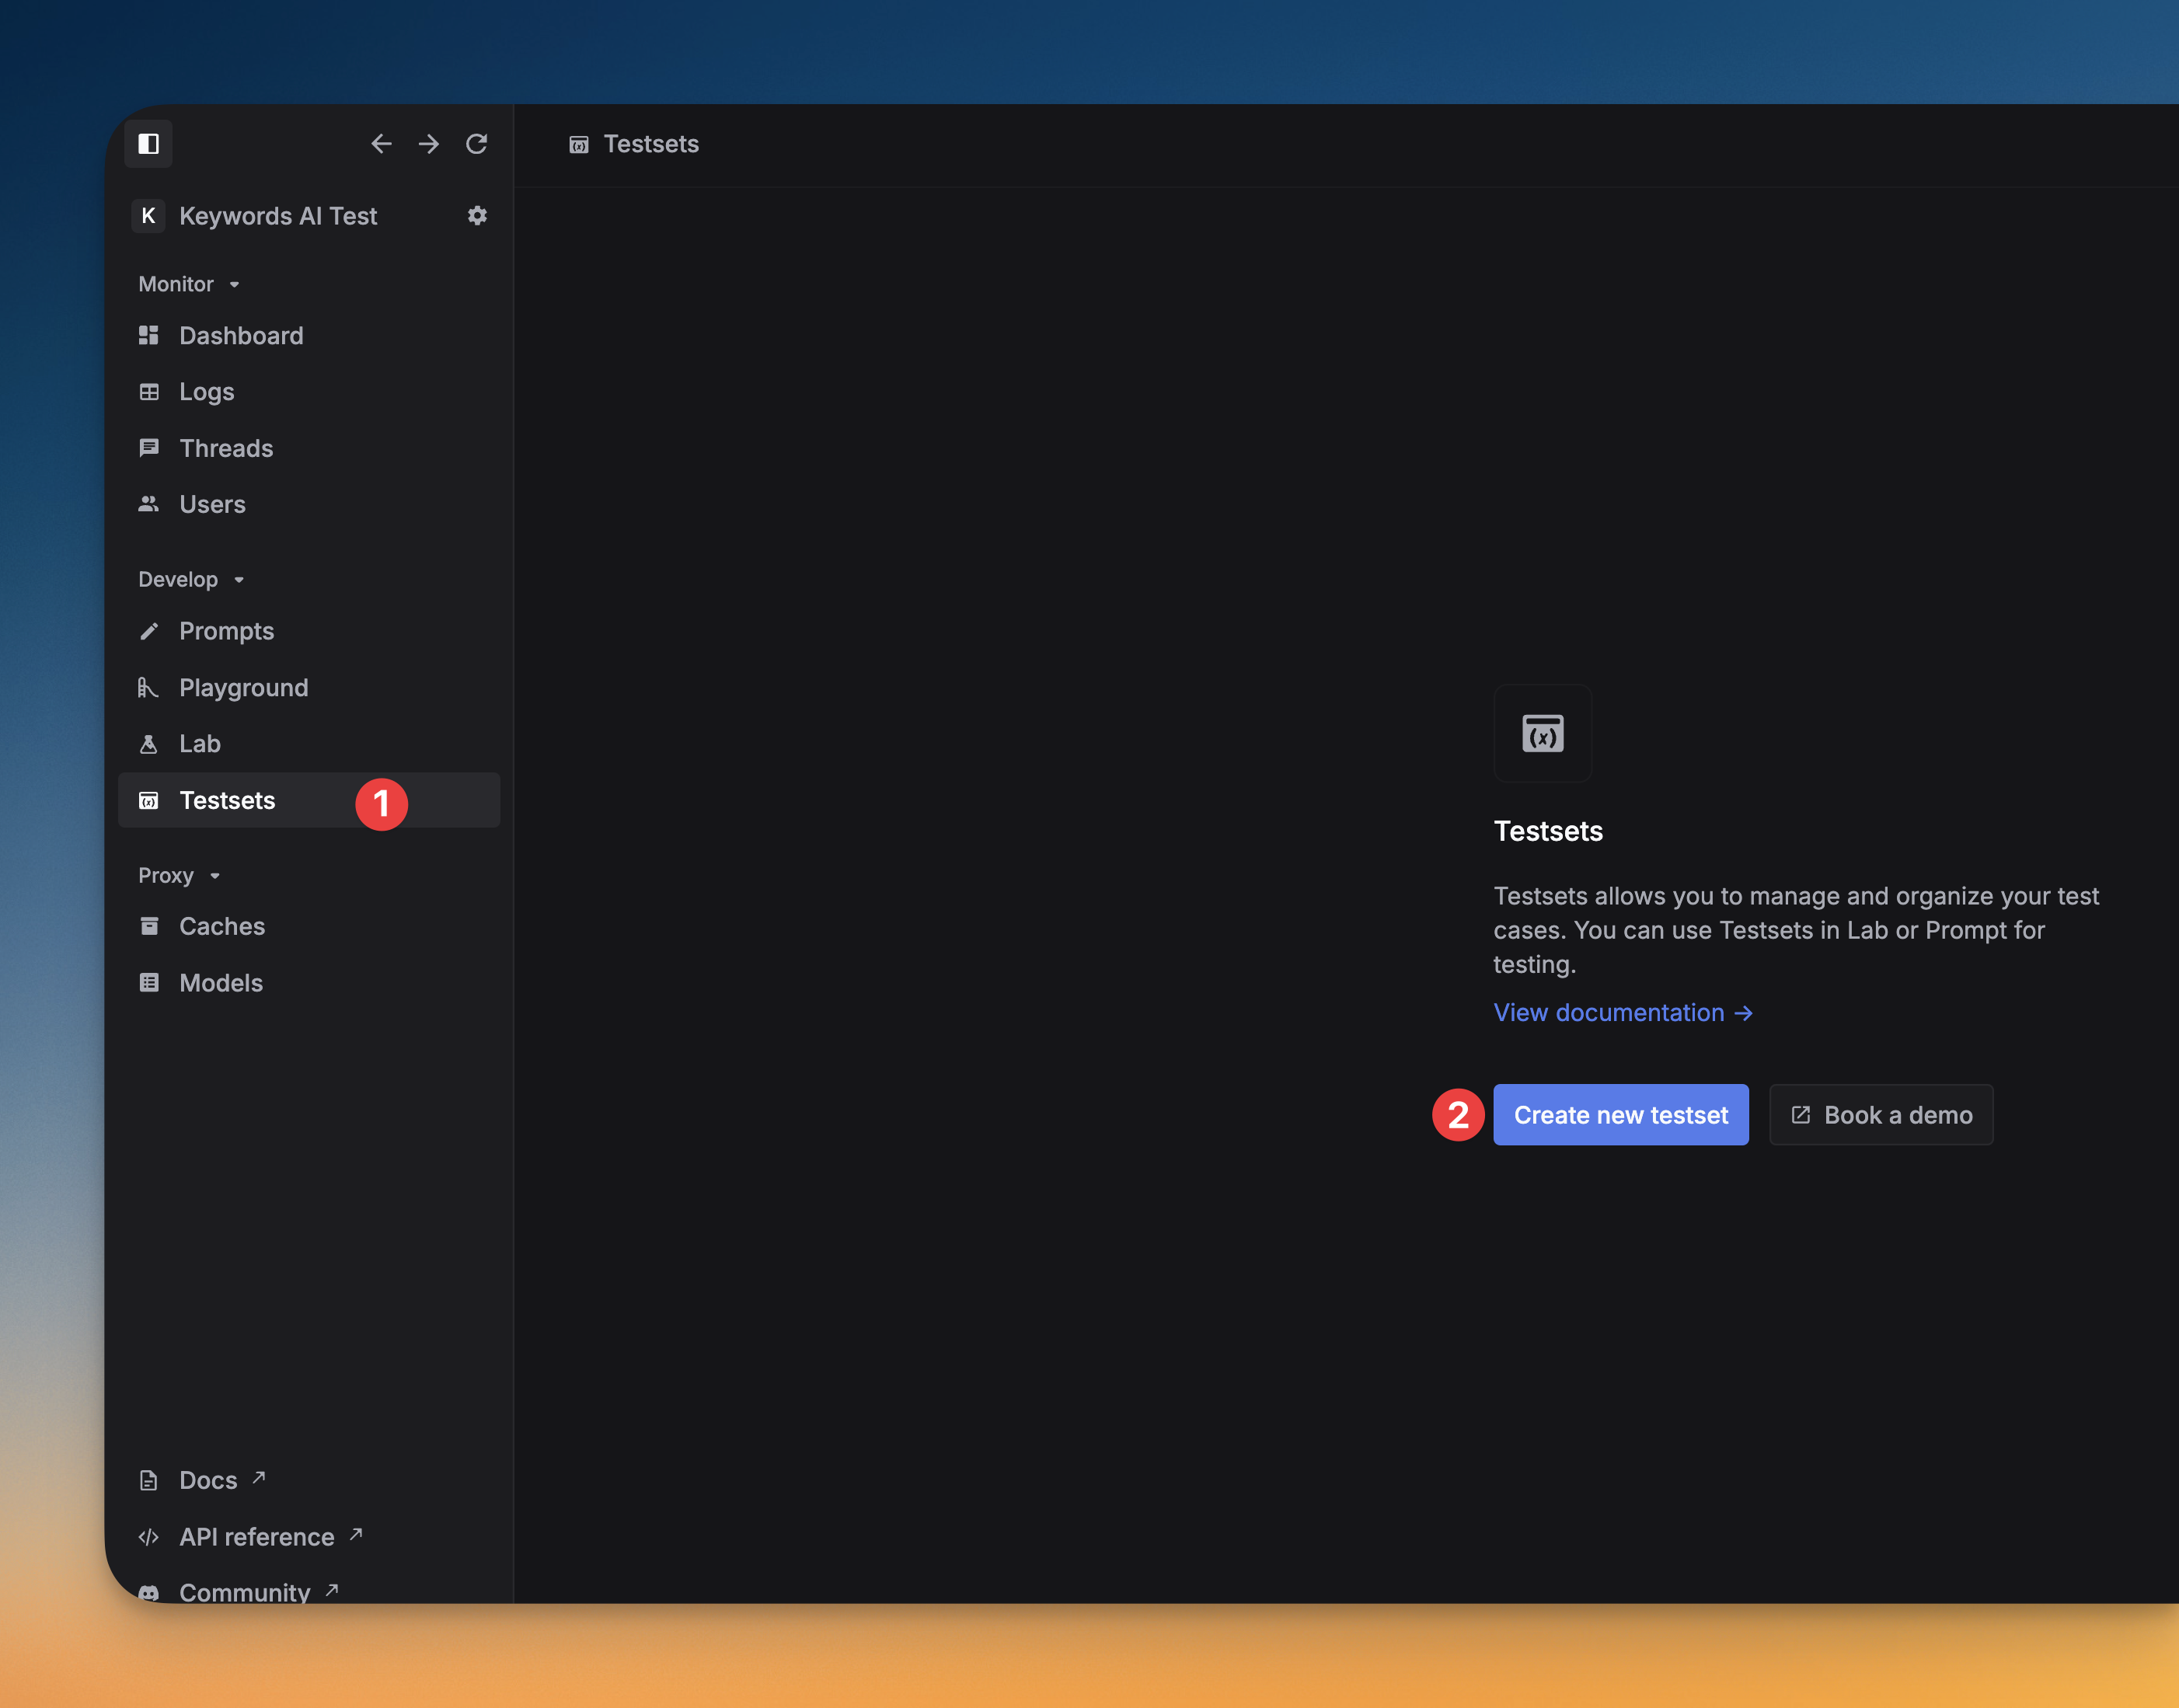Click the Docs document icon

coord(149,1480)
